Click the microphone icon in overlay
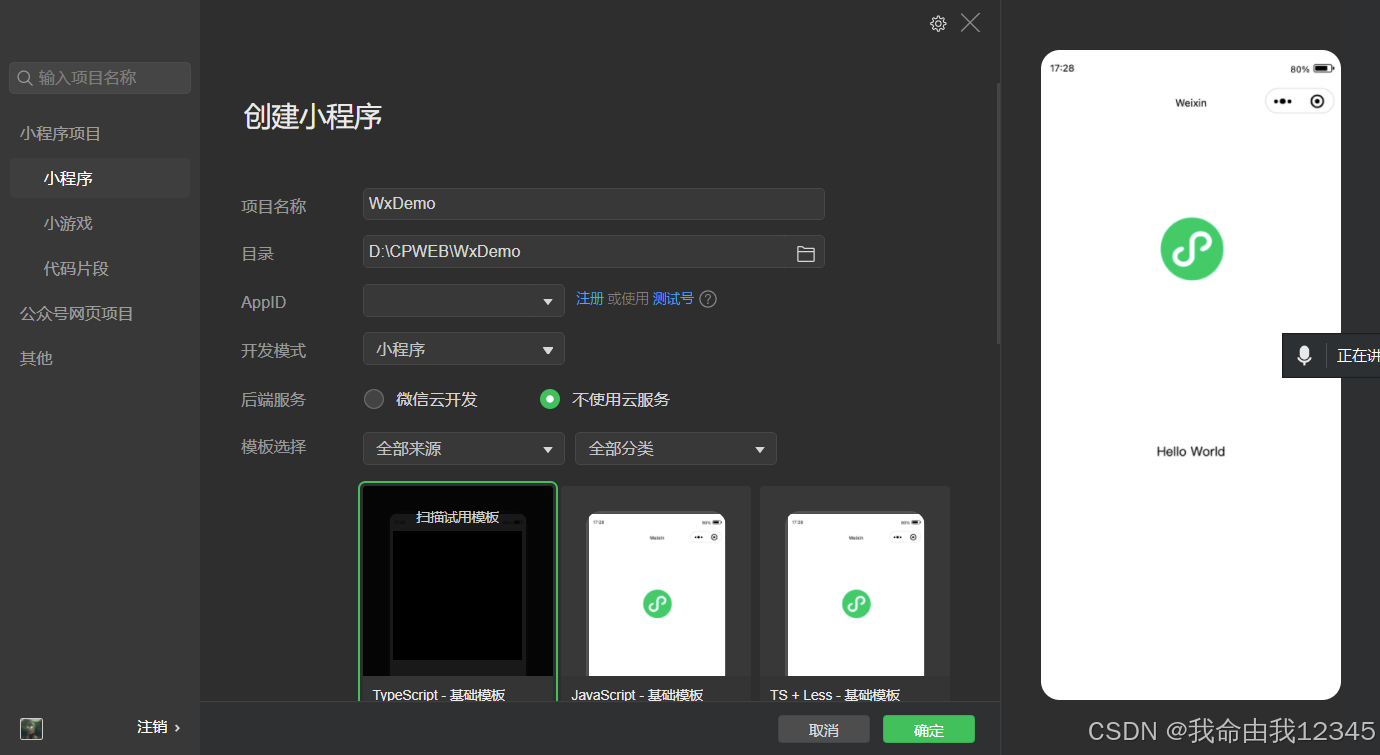The height and width of the screenshot is (755, 1380). (1304, 355)
